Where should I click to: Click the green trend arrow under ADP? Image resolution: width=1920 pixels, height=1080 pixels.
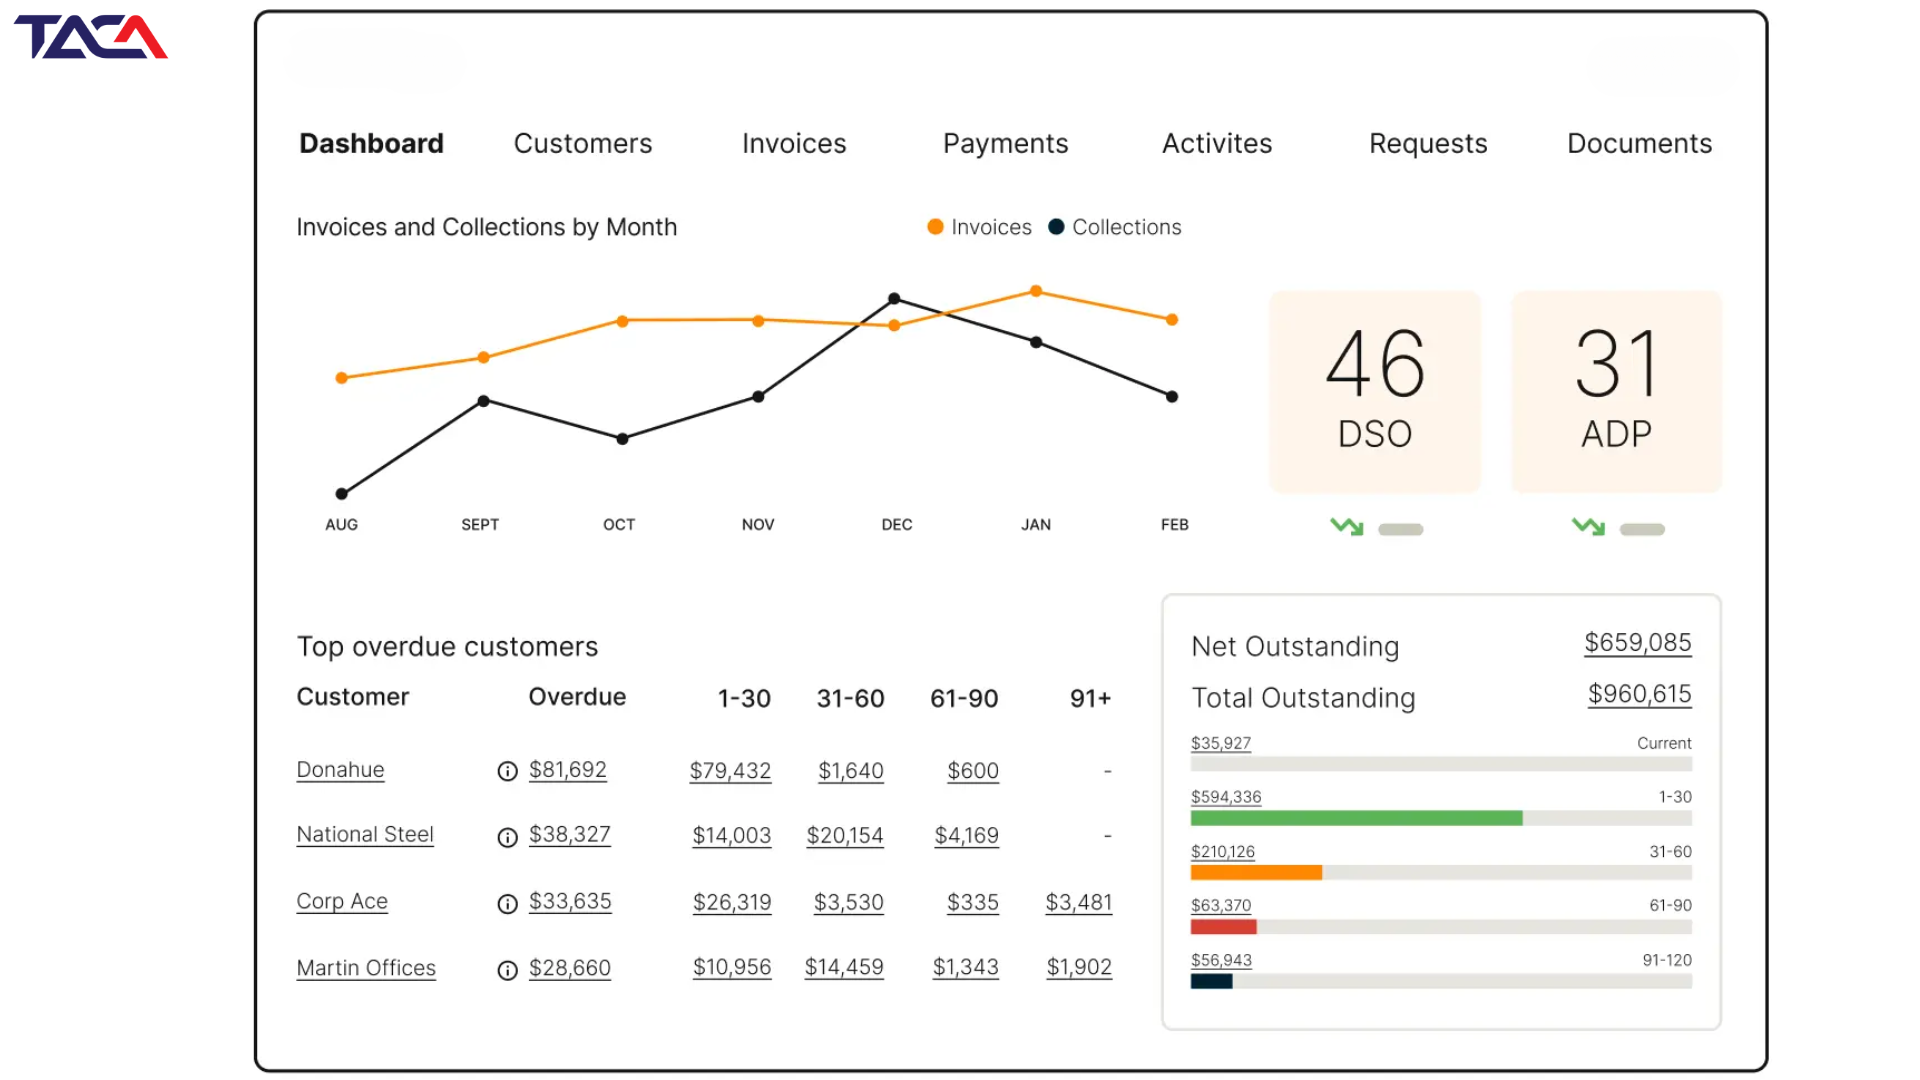point(1589,526)
